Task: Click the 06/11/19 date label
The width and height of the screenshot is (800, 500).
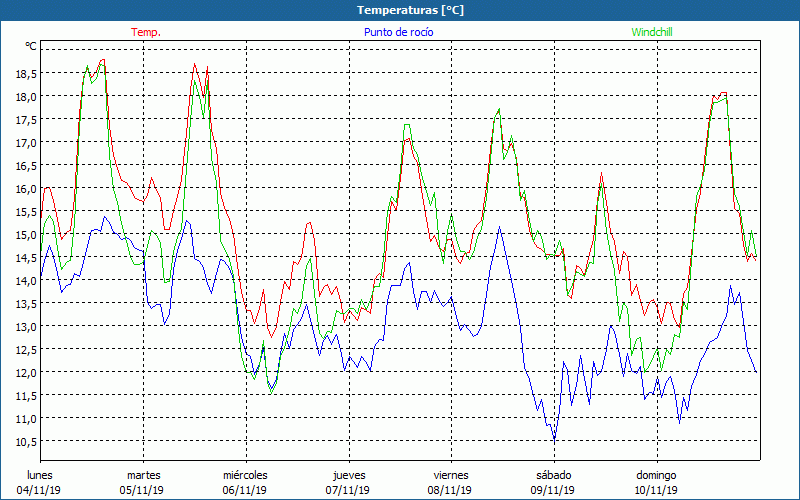Action: click(x=245, y=490)
